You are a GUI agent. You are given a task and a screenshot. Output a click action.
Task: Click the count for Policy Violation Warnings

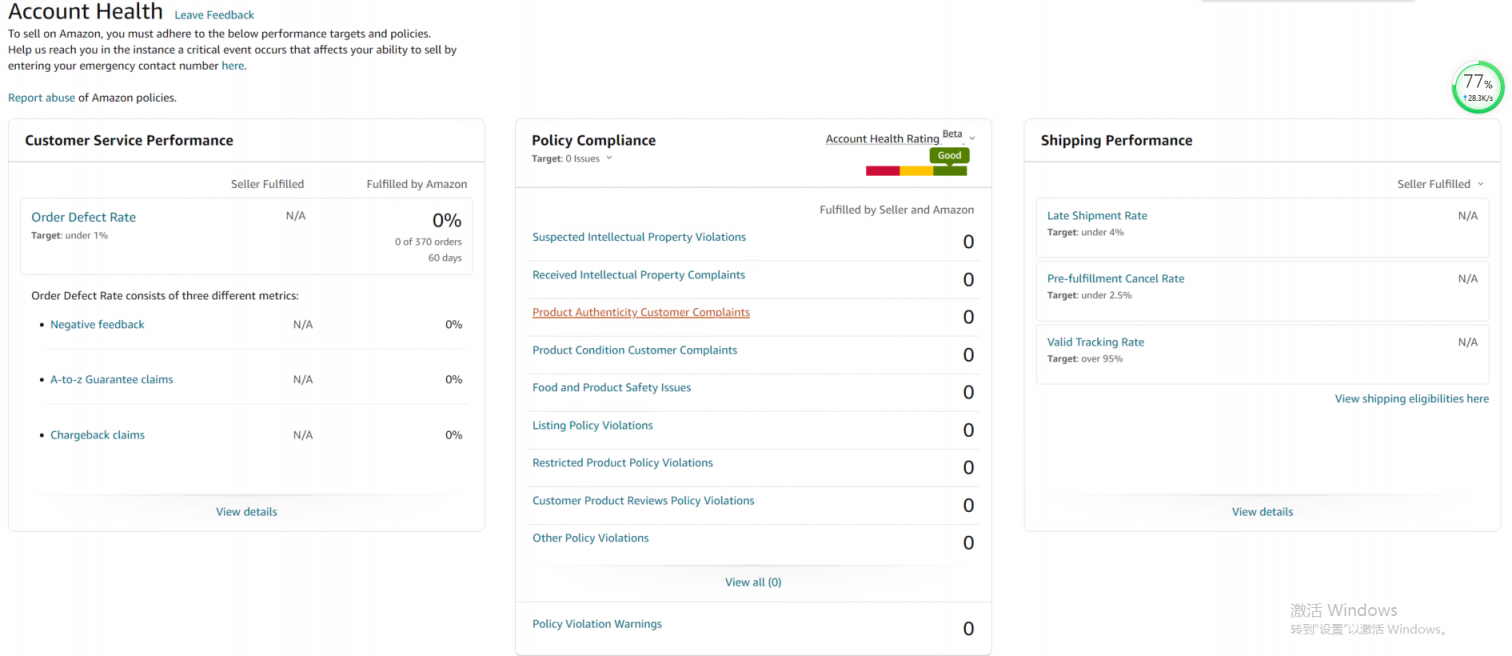click(x=968, y=629)
